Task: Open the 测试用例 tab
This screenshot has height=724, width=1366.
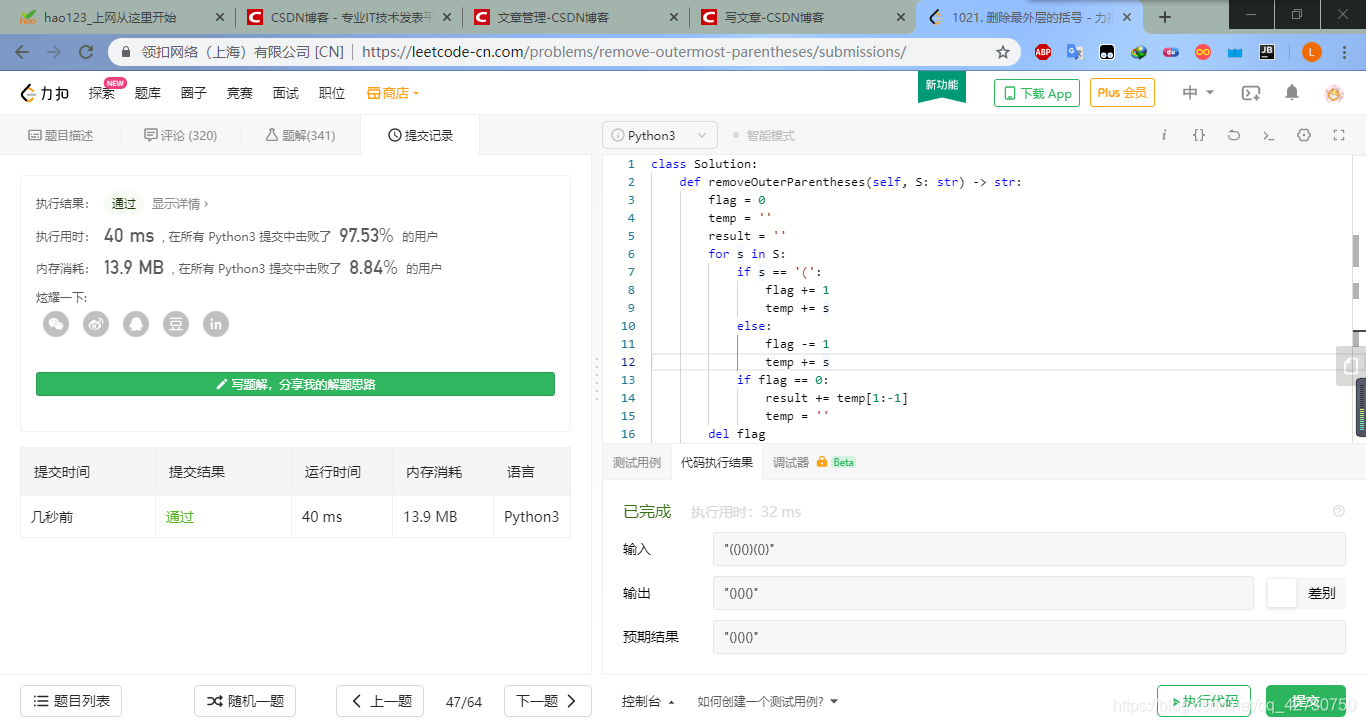Action: click(x=637, y=462)
